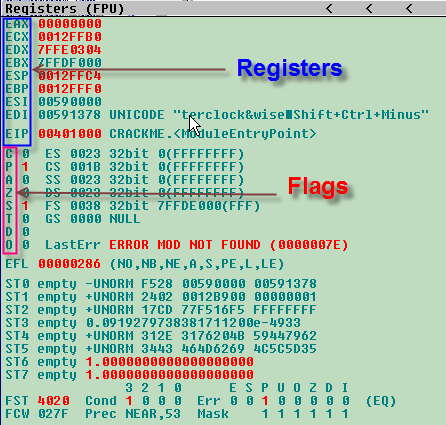Toggle the C carry flag value
The image size is (446, 425).
point(26,154)
